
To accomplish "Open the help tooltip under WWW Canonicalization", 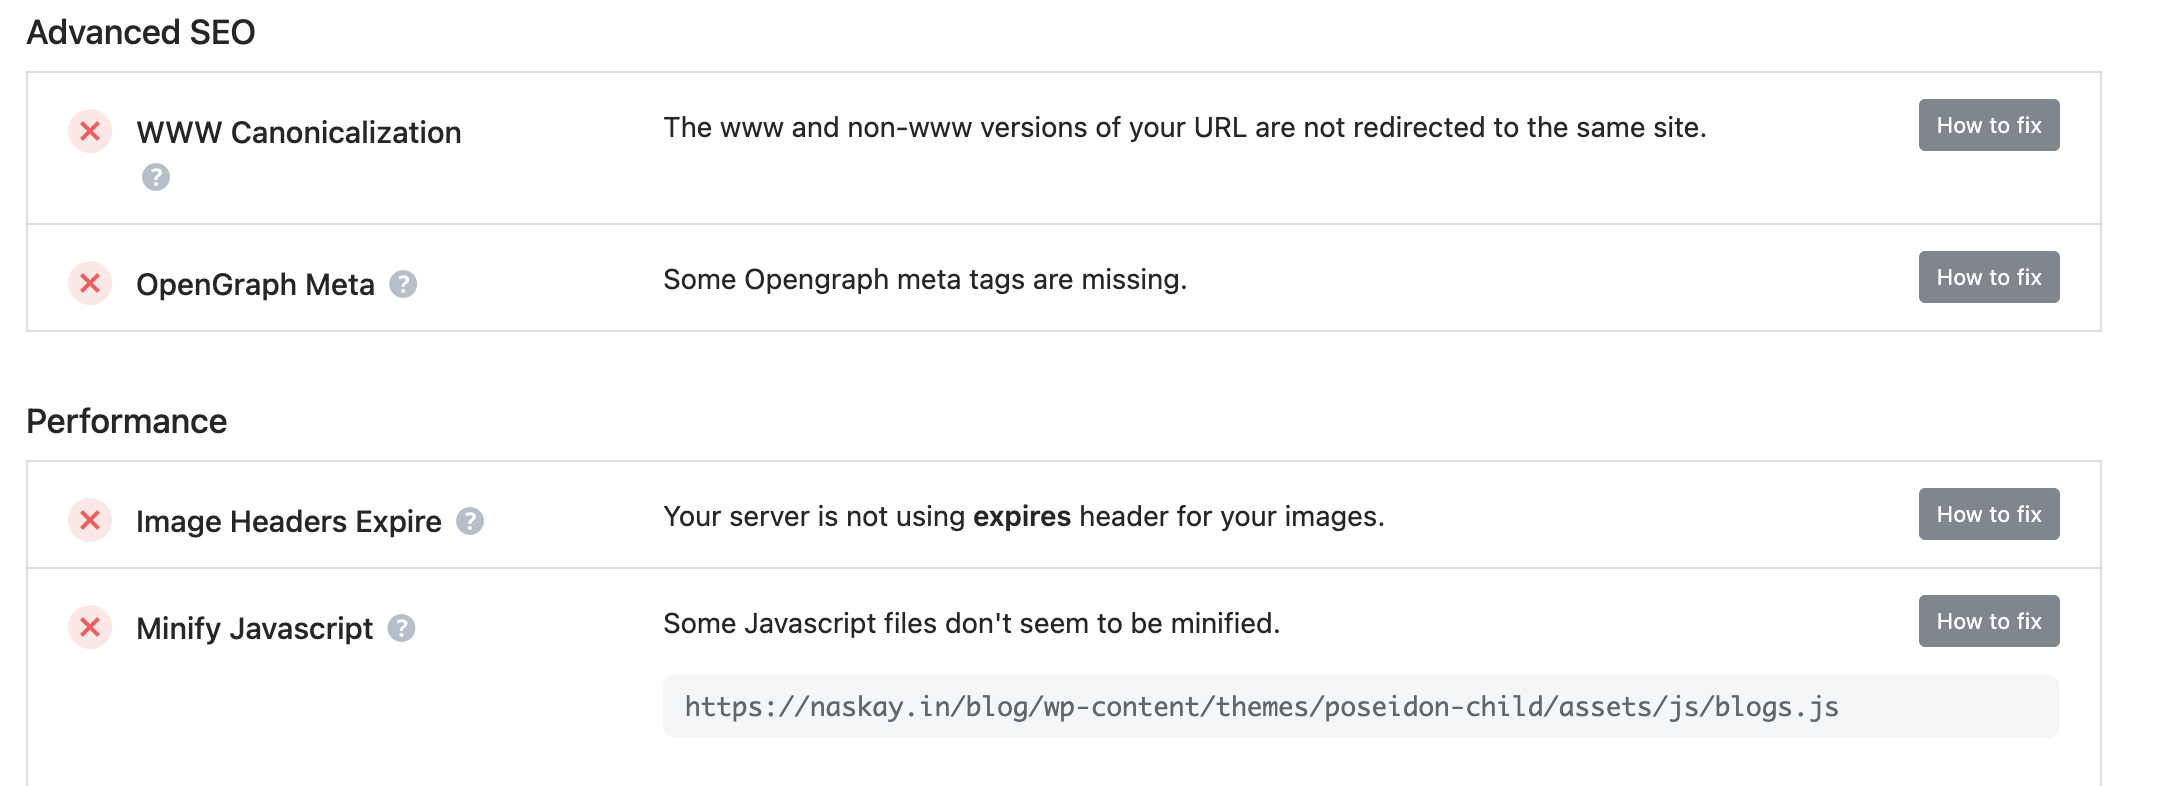I will tap(156, 177).
